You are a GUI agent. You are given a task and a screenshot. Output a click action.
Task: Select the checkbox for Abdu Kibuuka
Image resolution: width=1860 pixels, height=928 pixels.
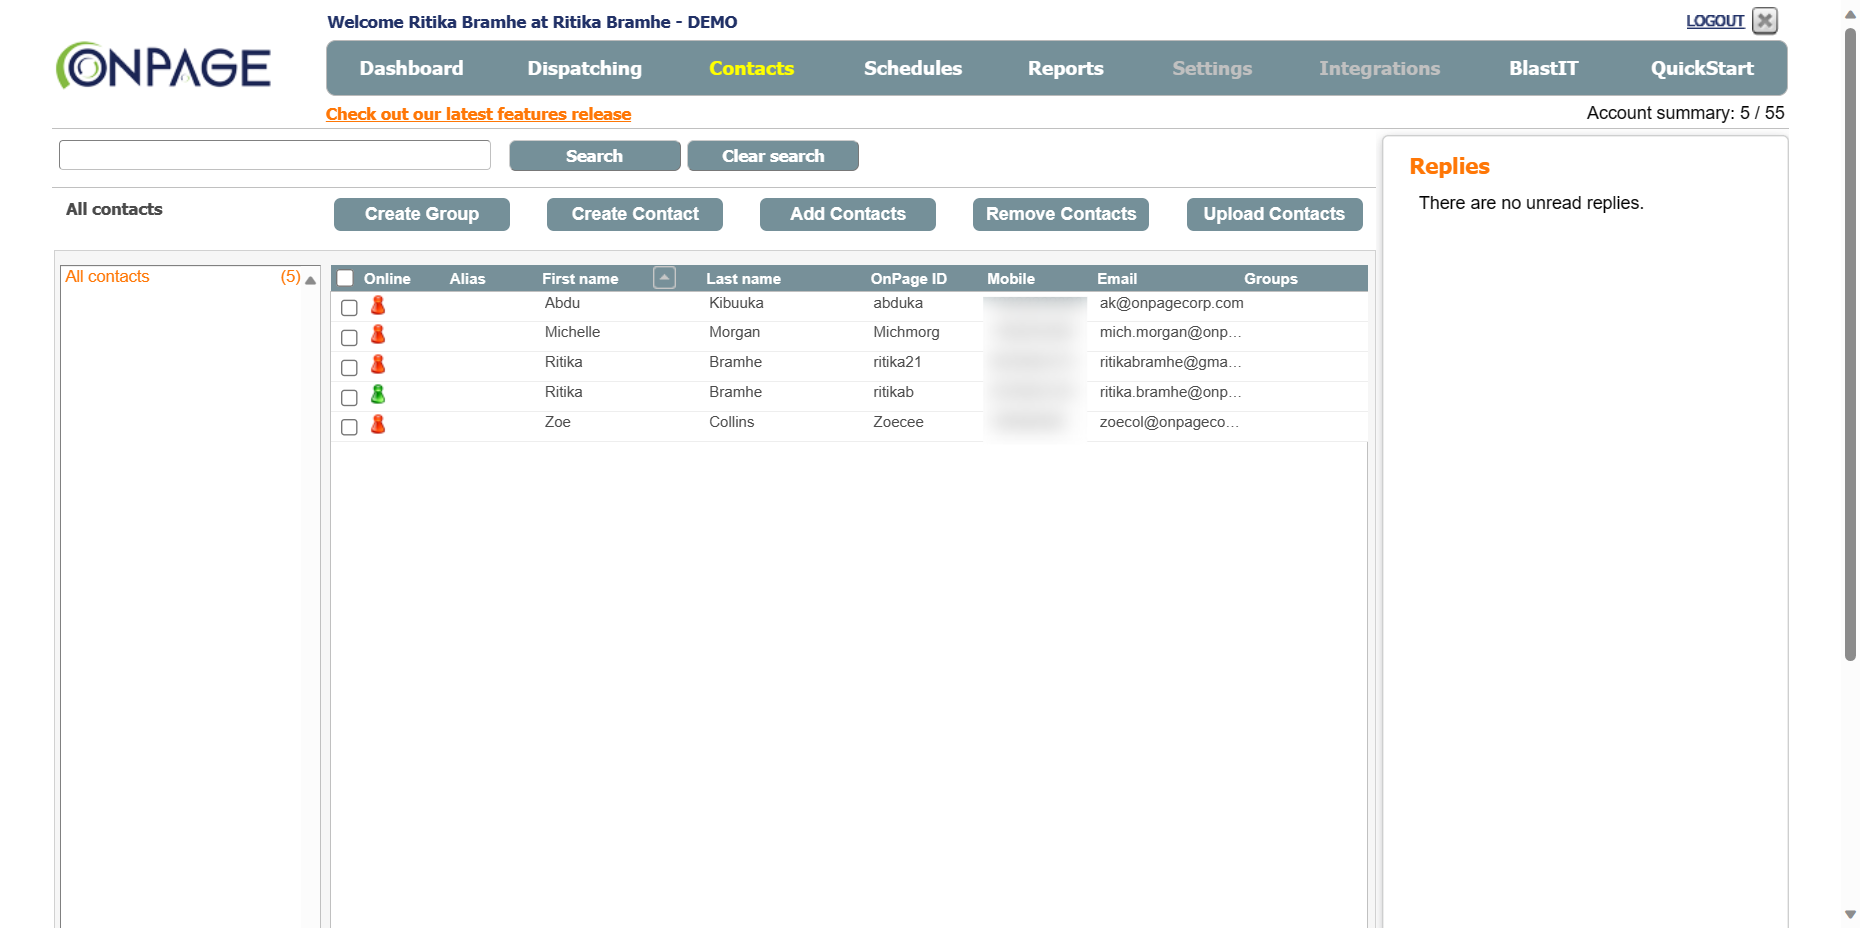click(x=349, y=308)
